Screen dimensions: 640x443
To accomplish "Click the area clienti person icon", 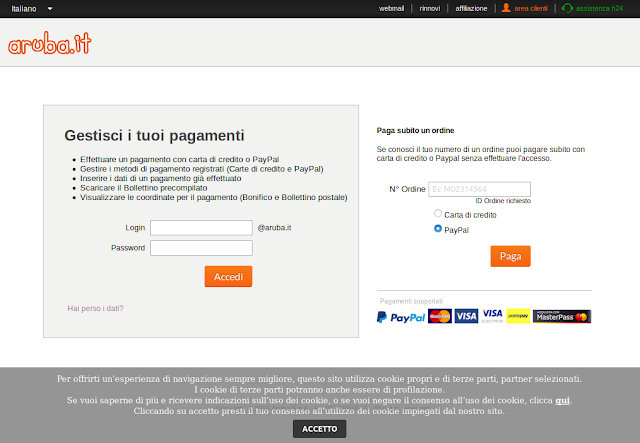I will (x=506, y=8).
